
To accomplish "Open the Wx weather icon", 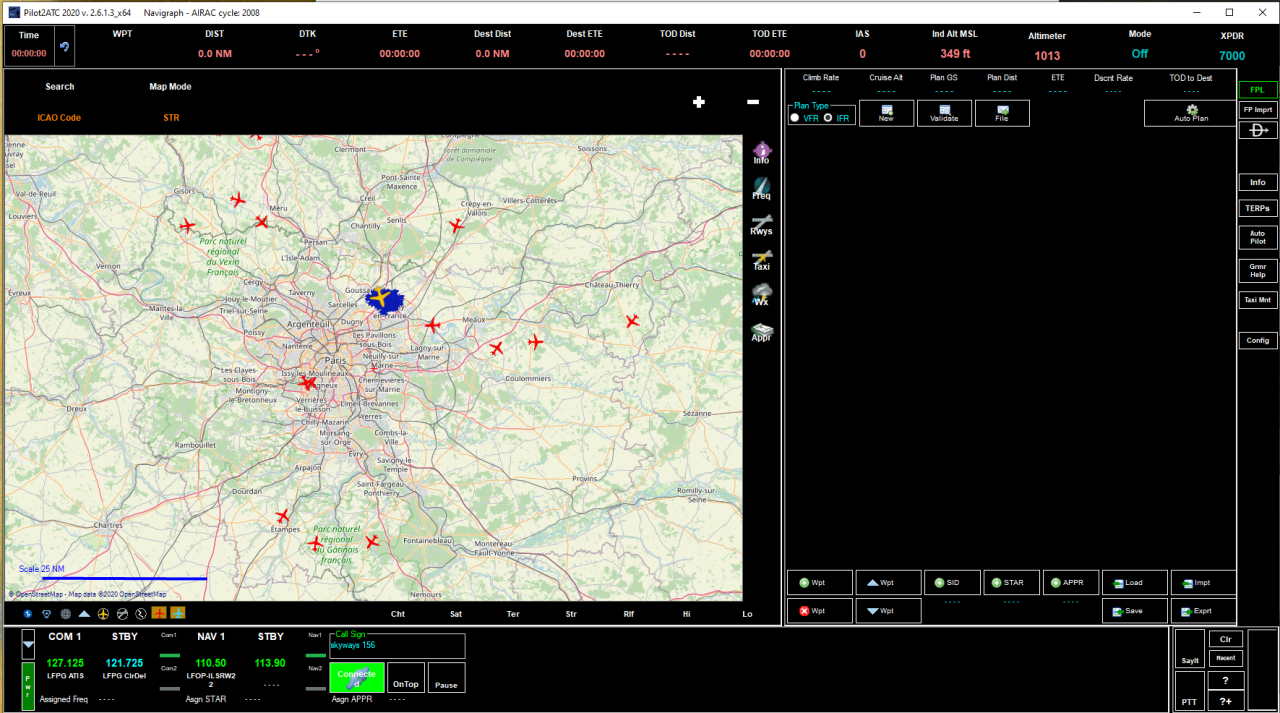I will 761,295.
